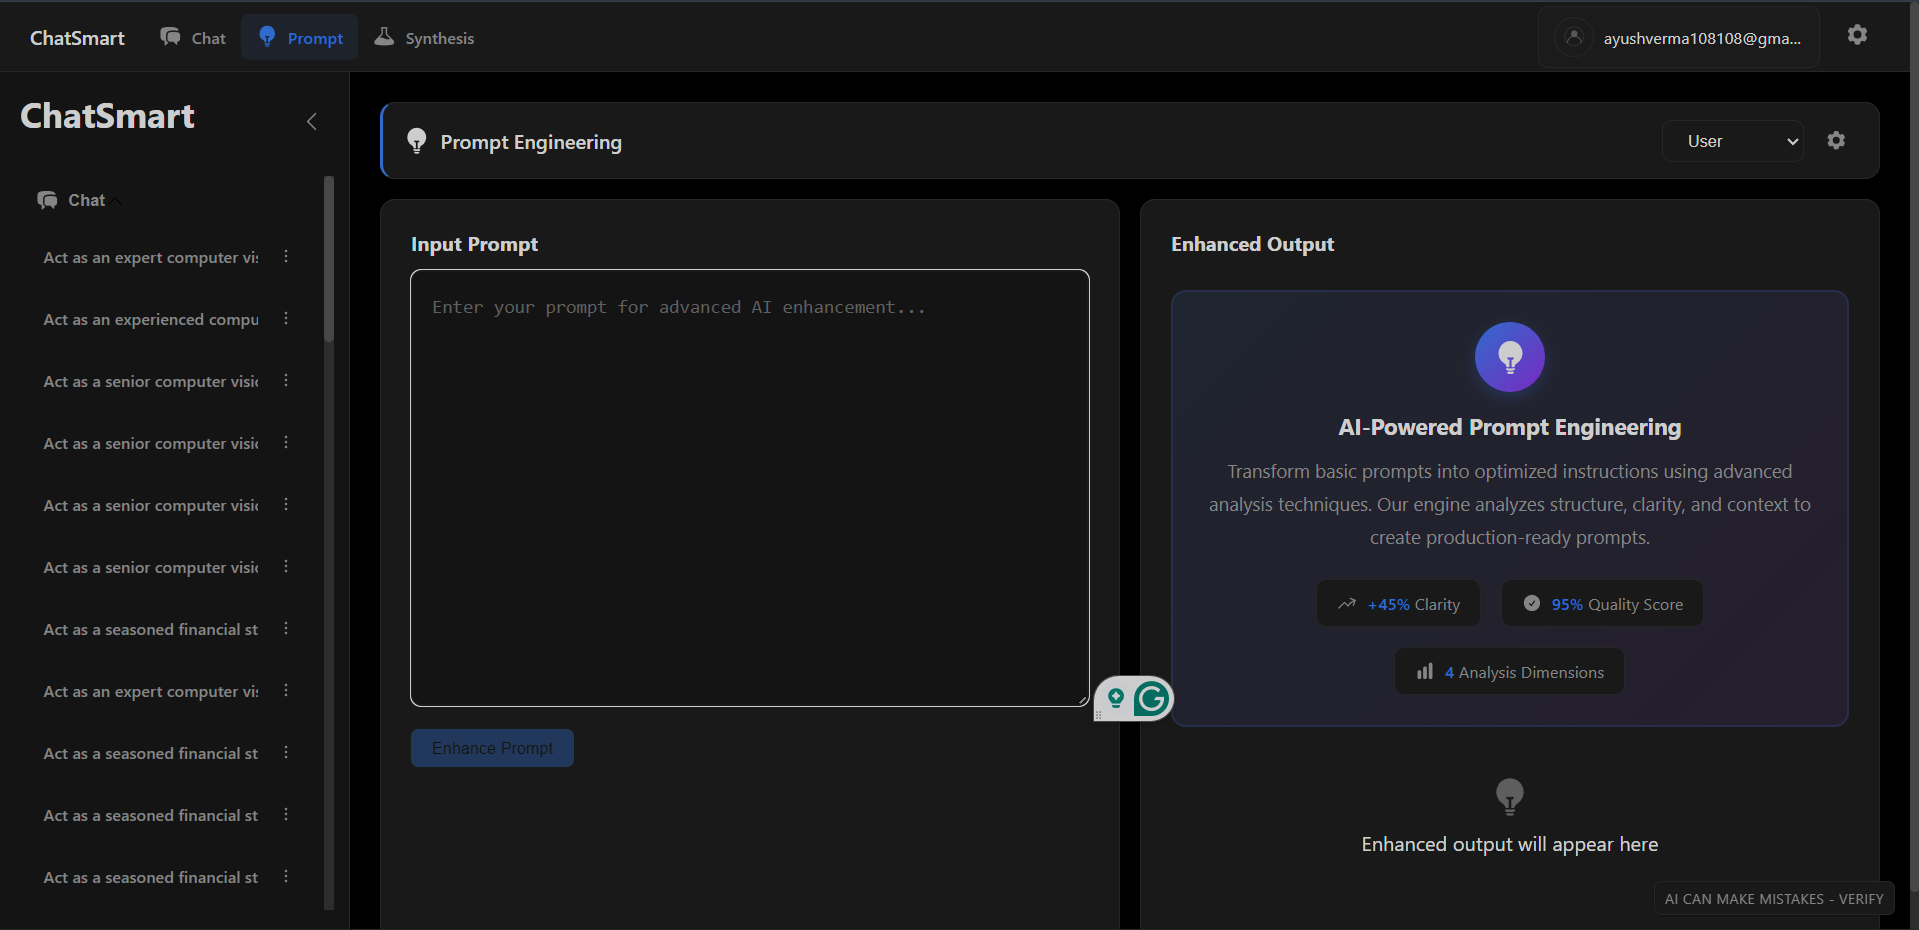Click the Enhance Prompt button
This screenshot has height=930, width=1919.
[x=491, y=747]
